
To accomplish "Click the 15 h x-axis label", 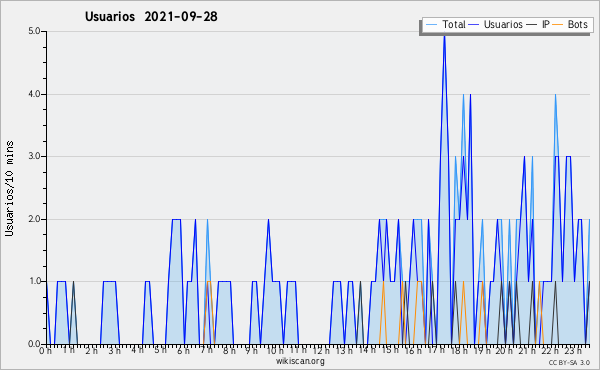I will click(390, 351).
